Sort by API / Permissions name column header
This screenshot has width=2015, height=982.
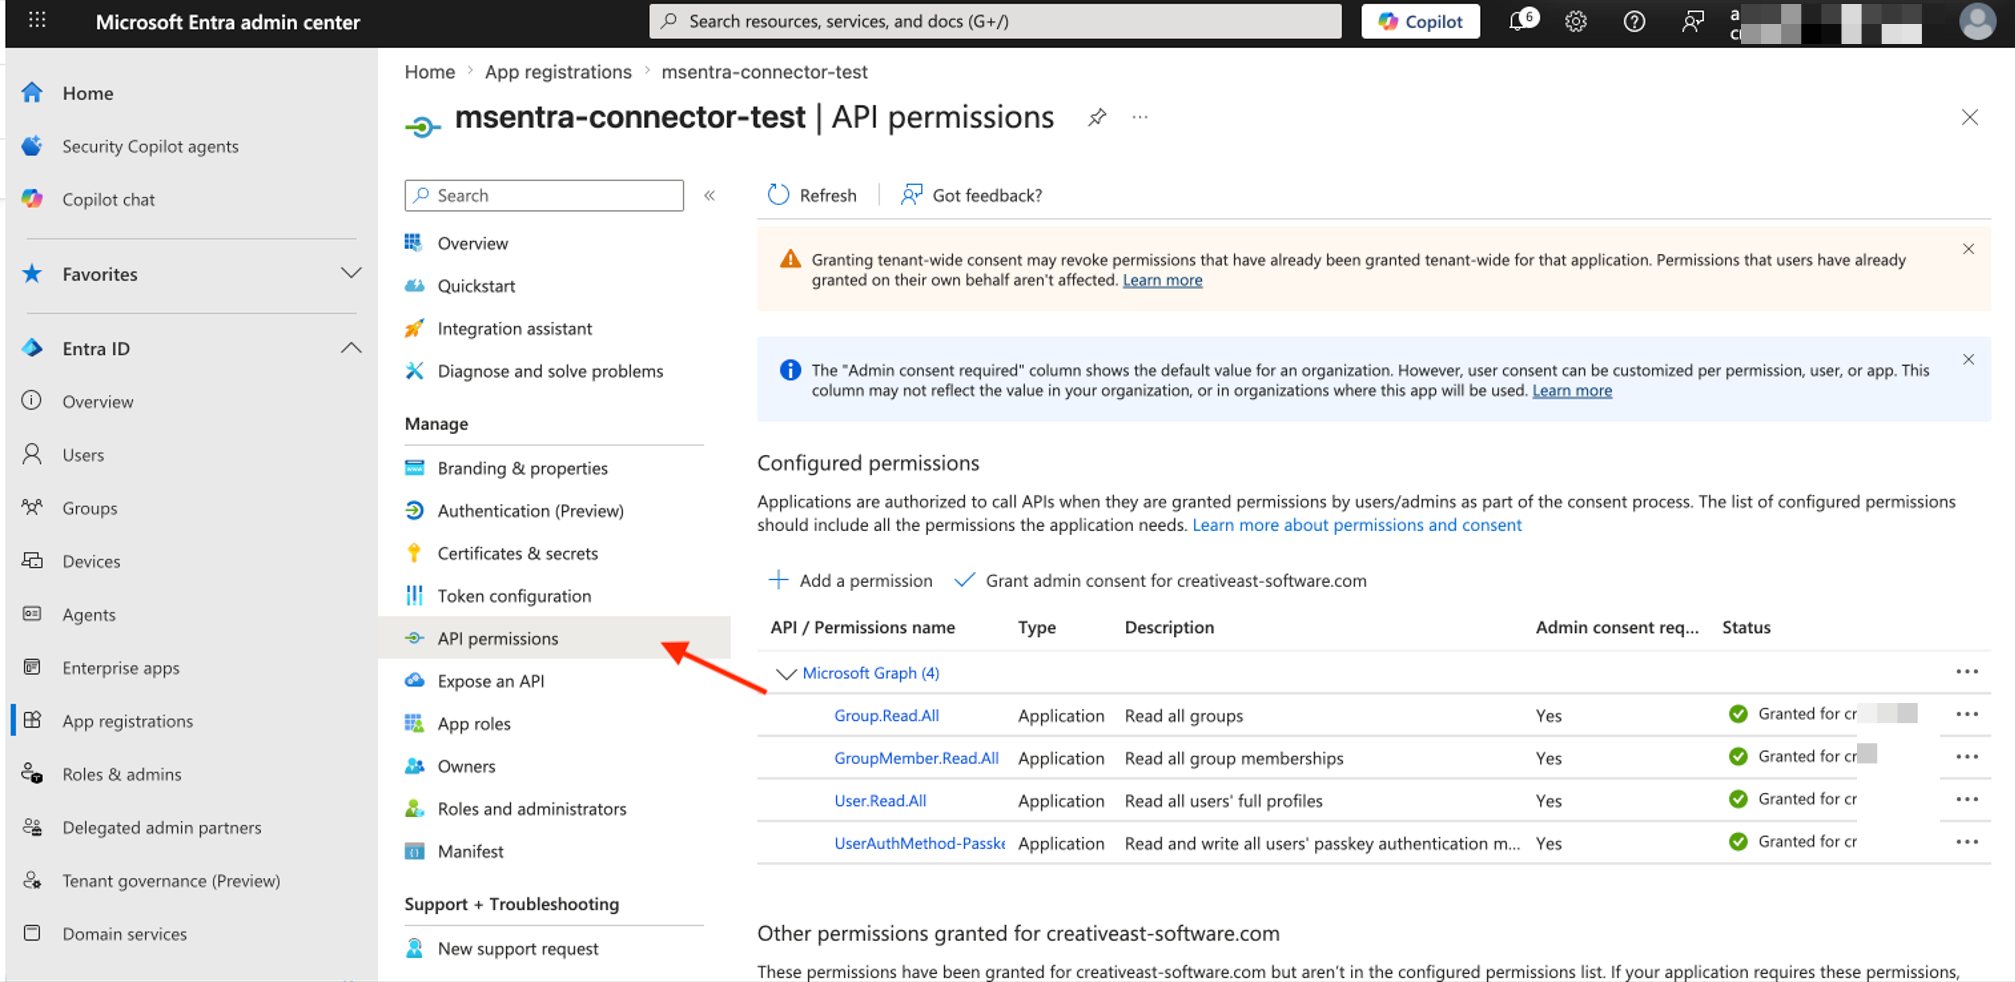pos(862,627)
